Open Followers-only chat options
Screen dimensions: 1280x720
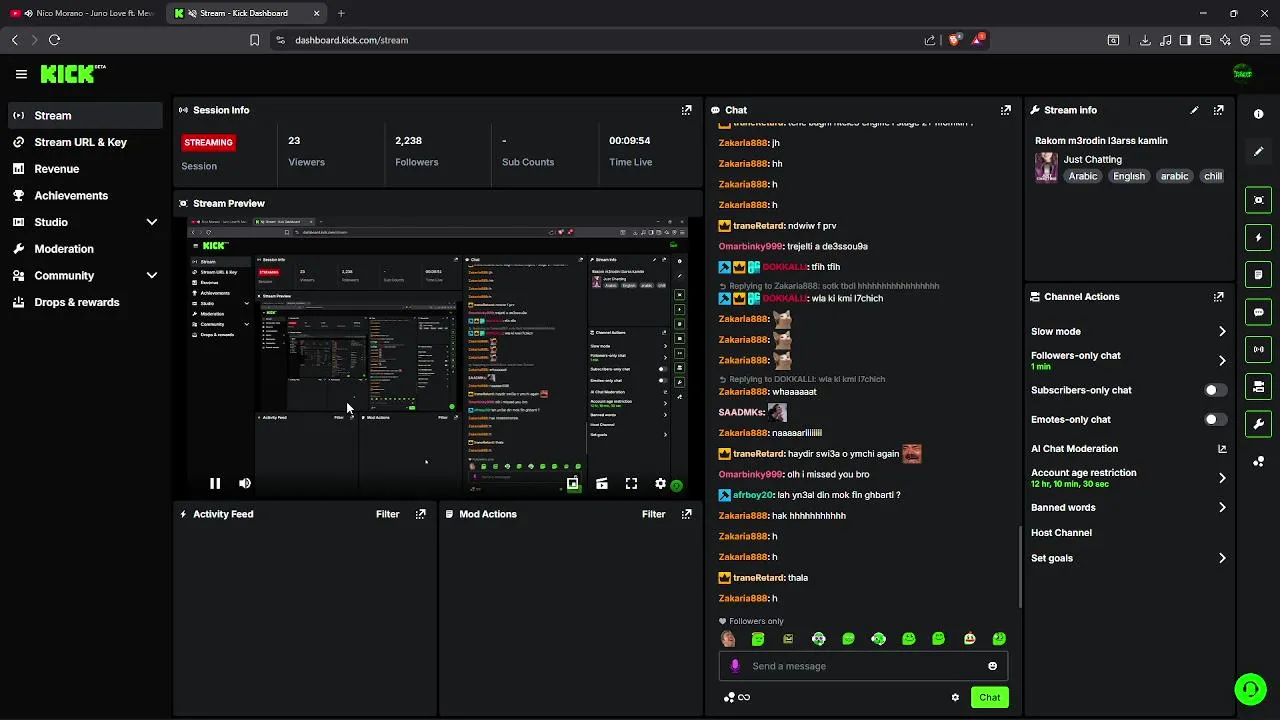(x=1128, y=360)
